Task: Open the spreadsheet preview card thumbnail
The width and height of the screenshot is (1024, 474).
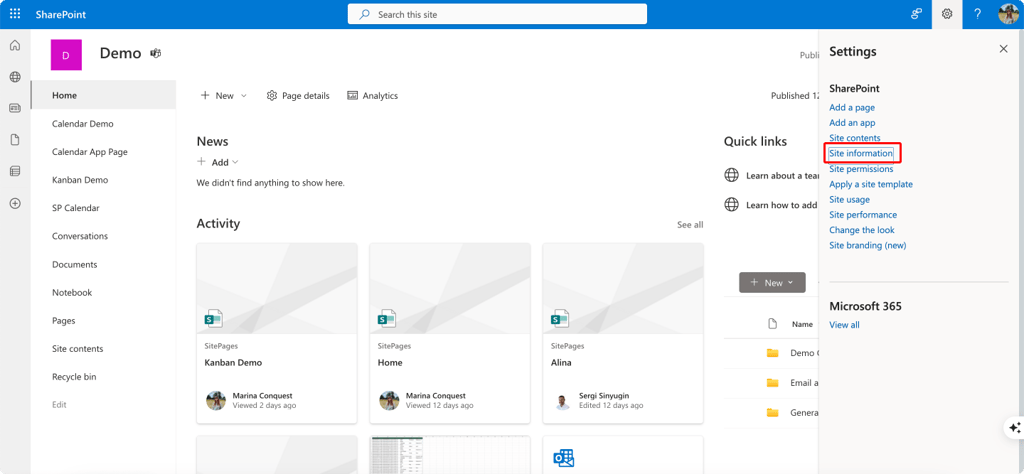Action: click(x=450, y=455)
